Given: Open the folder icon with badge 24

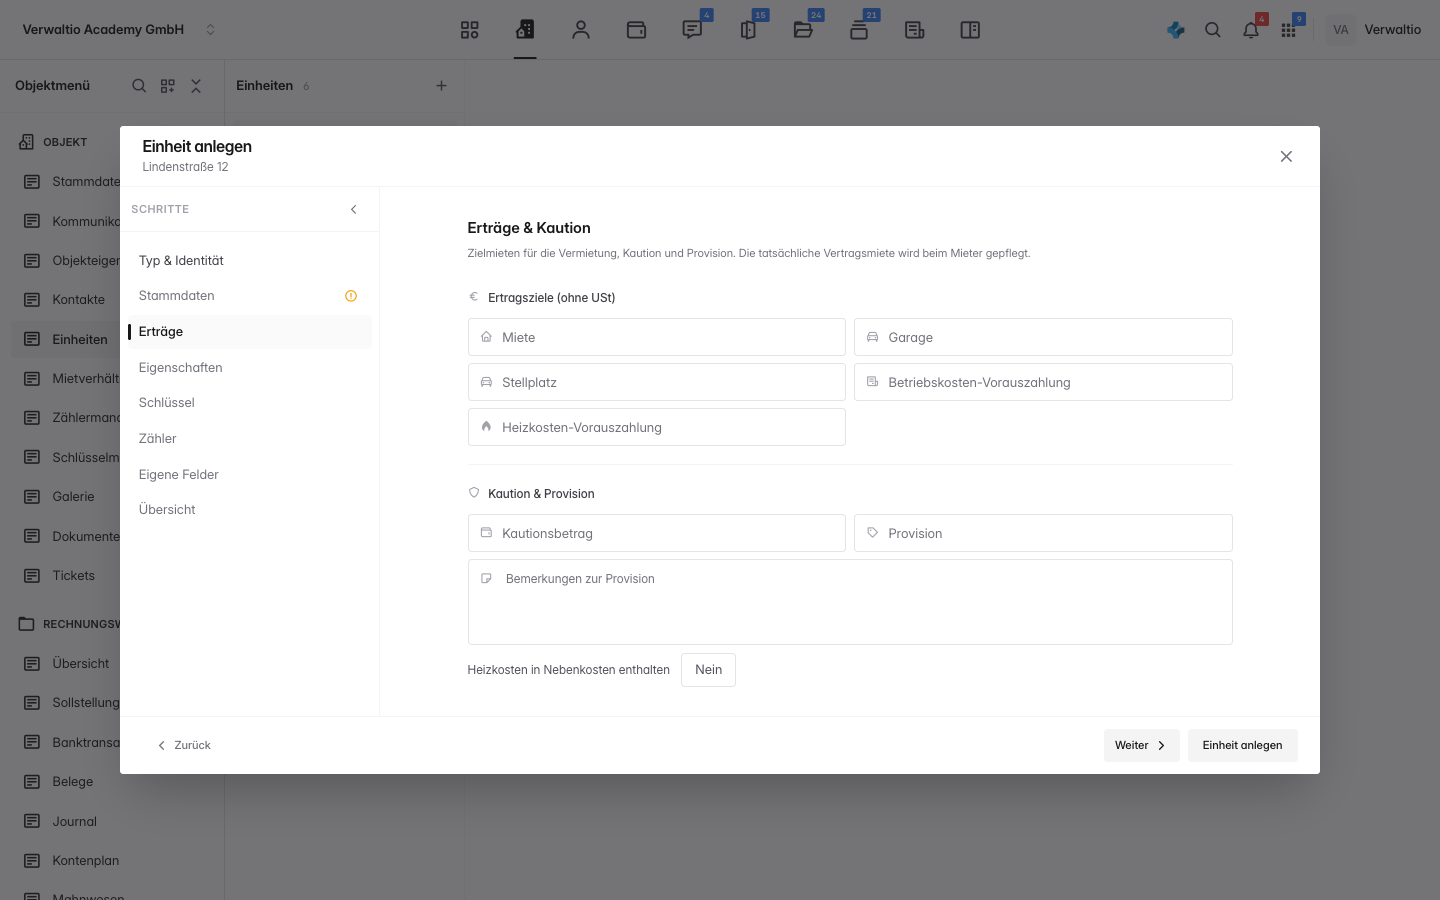Looking at the screenshot, I should click(803, 30).
